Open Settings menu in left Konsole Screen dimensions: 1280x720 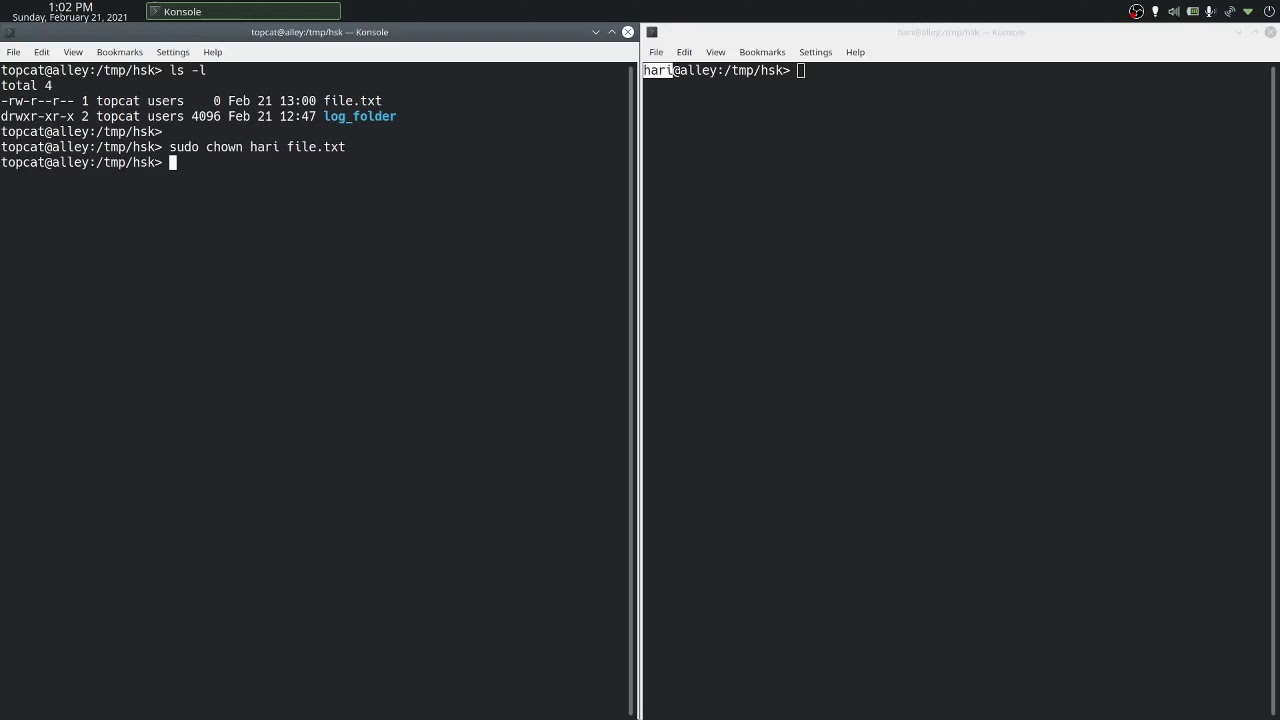click(173, 52)
